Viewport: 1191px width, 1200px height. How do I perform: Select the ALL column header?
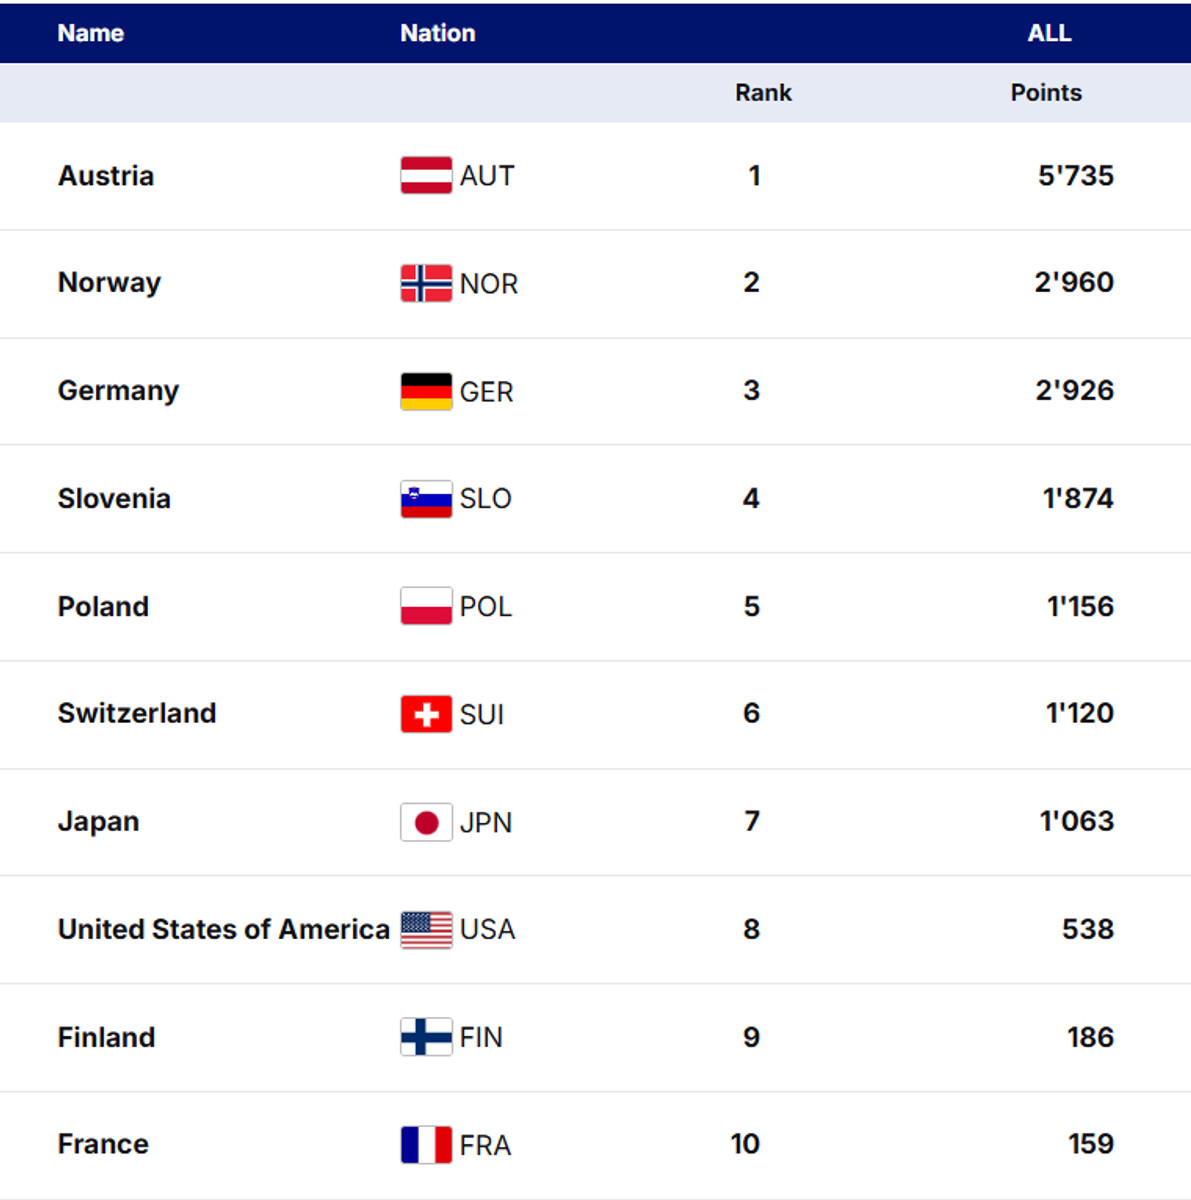pos(1049,33)
